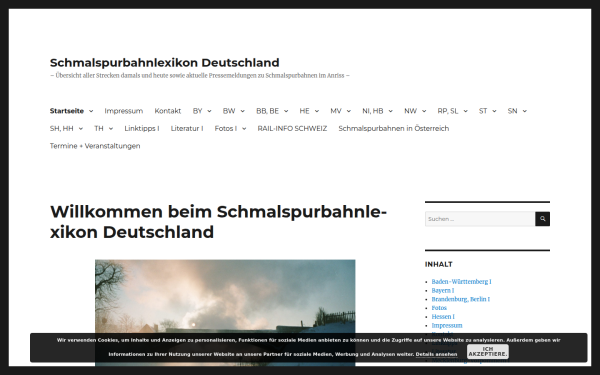The image size is (600, 375).
Task: Click the Schmalspurbahnlexikon Deutschland site title
Action: 165,62
